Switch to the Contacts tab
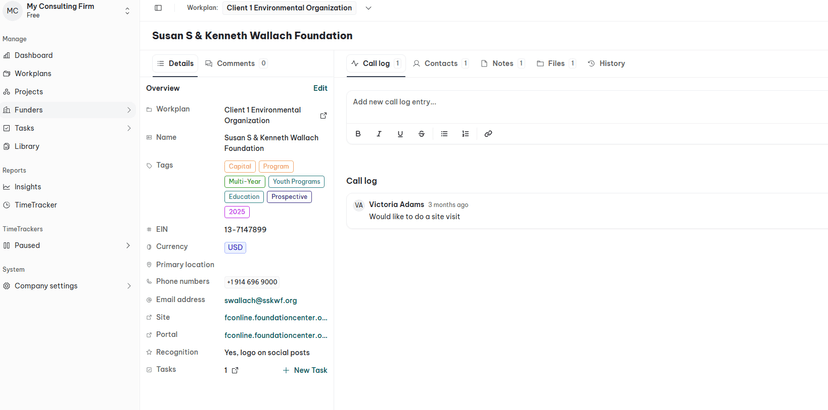 tap(440, 63)
